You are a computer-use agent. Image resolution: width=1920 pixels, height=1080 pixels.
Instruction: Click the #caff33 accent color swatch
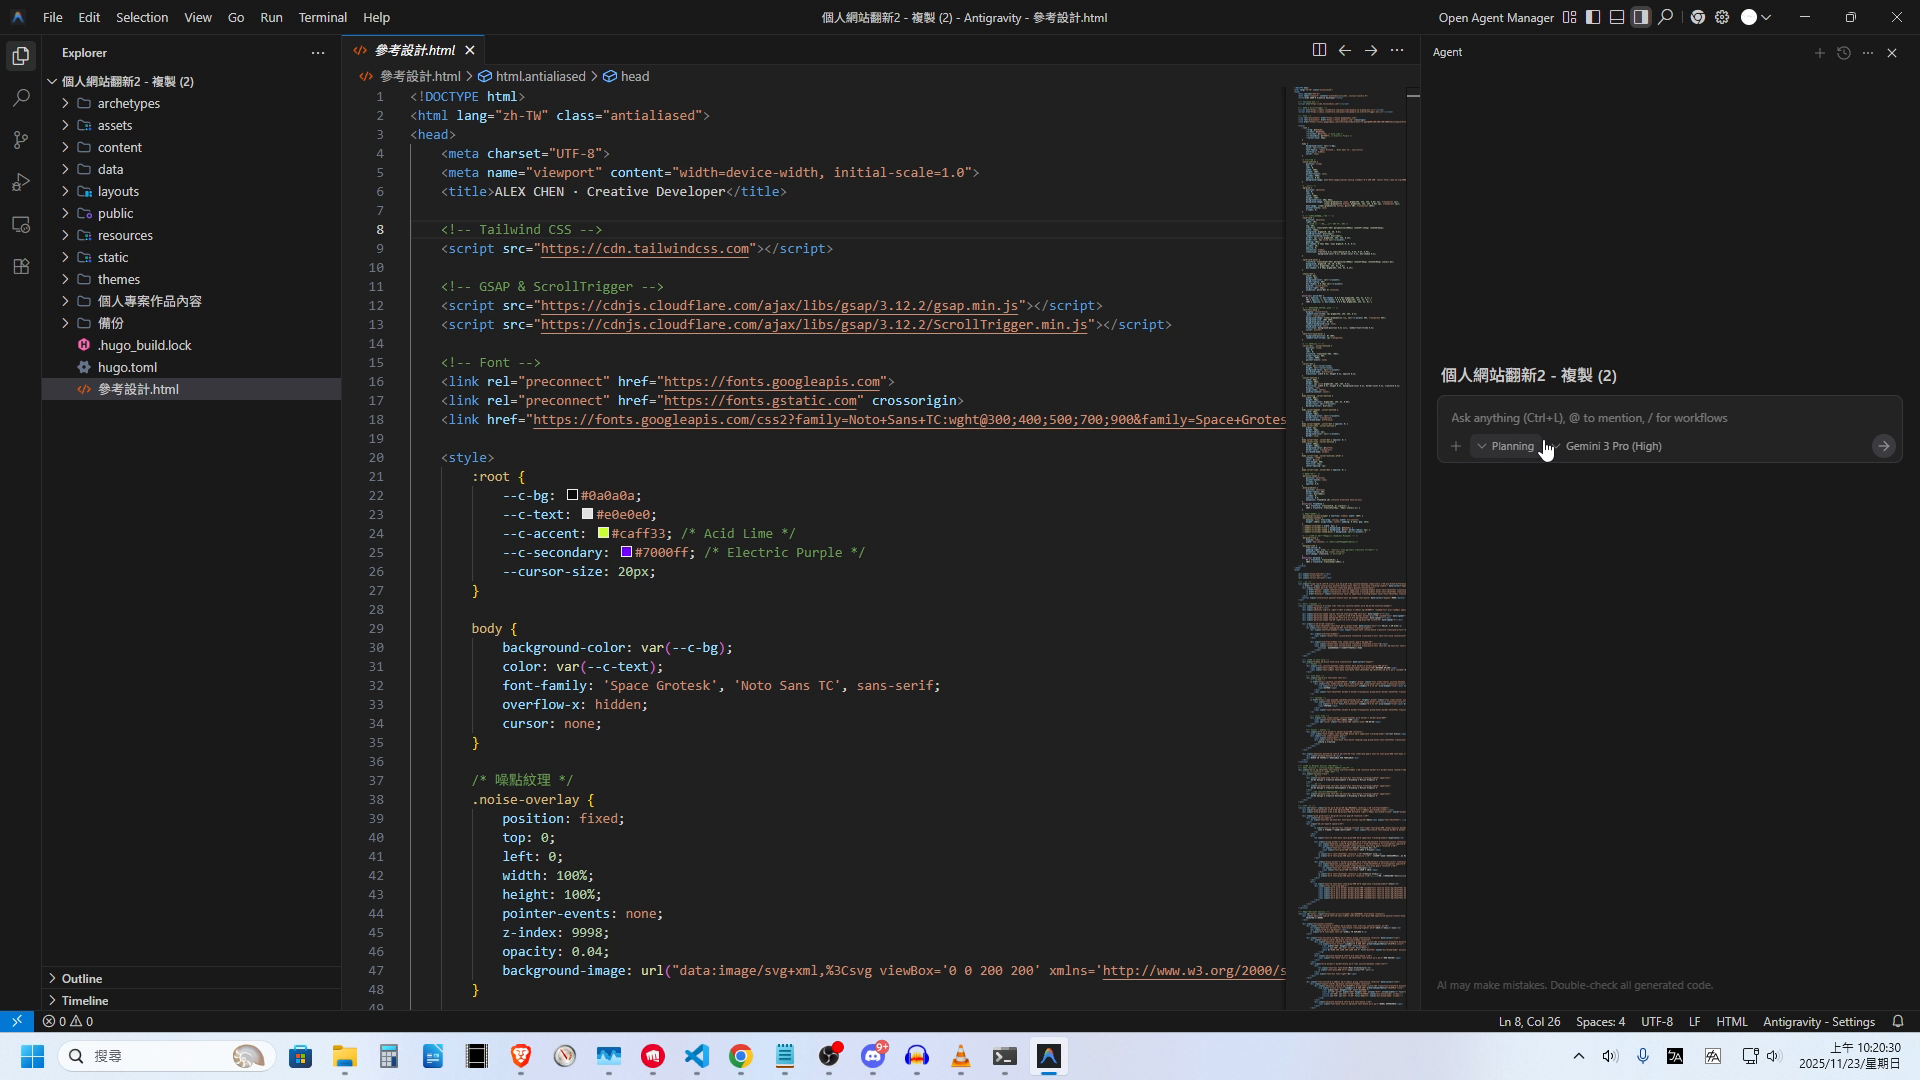(x=603, y=533)
